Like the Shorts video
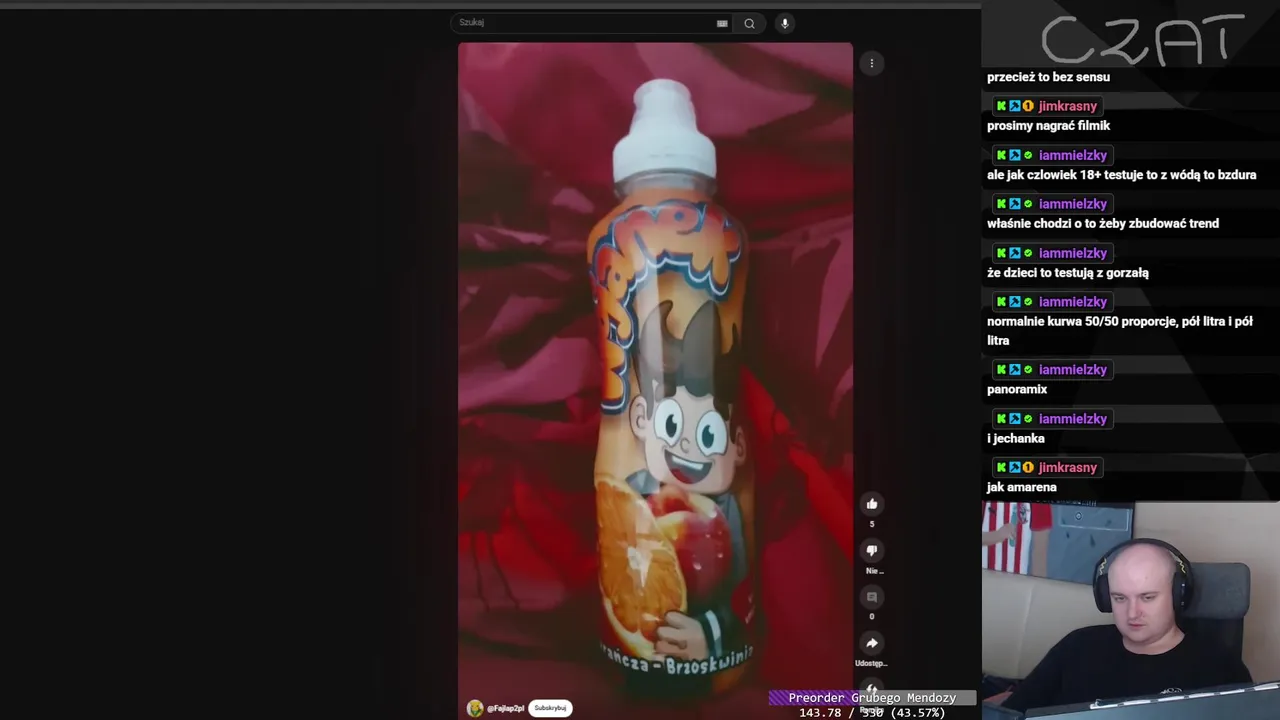Screen dimensions: 1280x720 pos(871,504)
